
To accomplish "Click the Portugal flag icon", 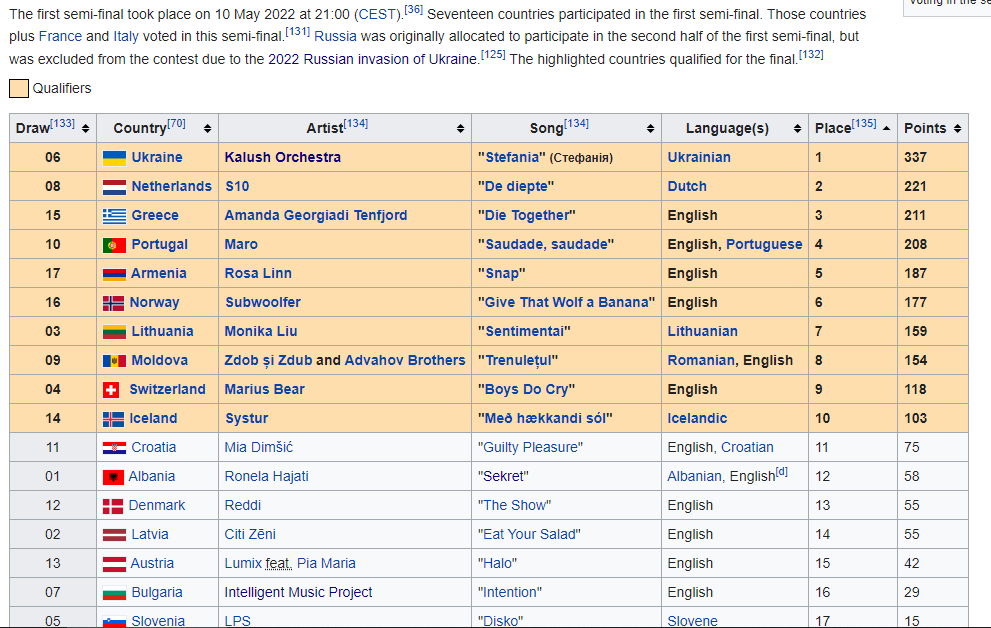I will point(114,245).
